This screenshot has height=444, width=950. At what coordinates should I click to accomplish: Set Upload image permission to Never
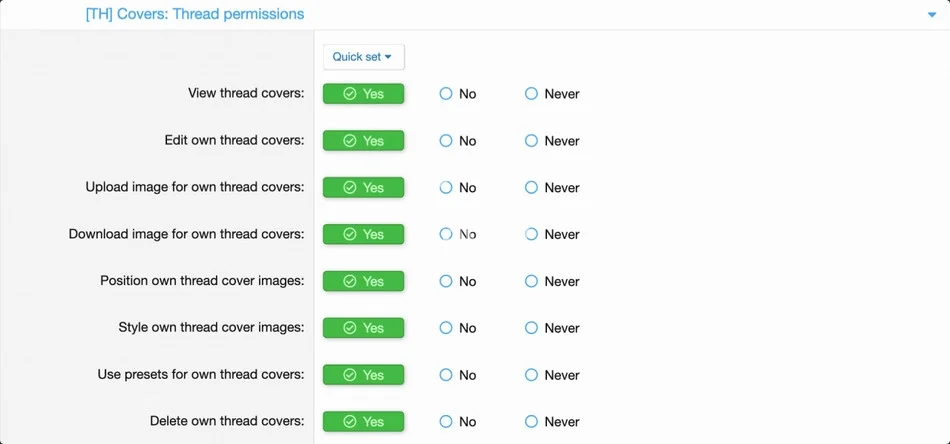point(552,188)
